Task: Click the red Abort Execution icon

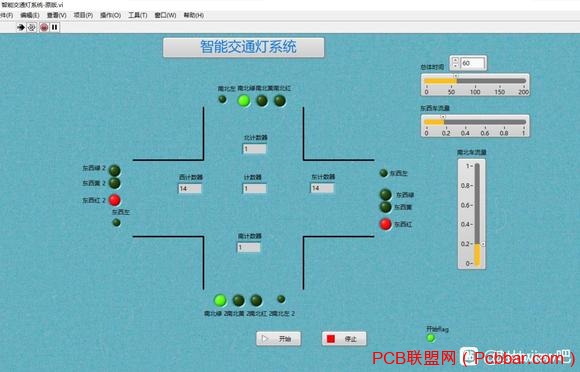Action: tap(44, 27)
